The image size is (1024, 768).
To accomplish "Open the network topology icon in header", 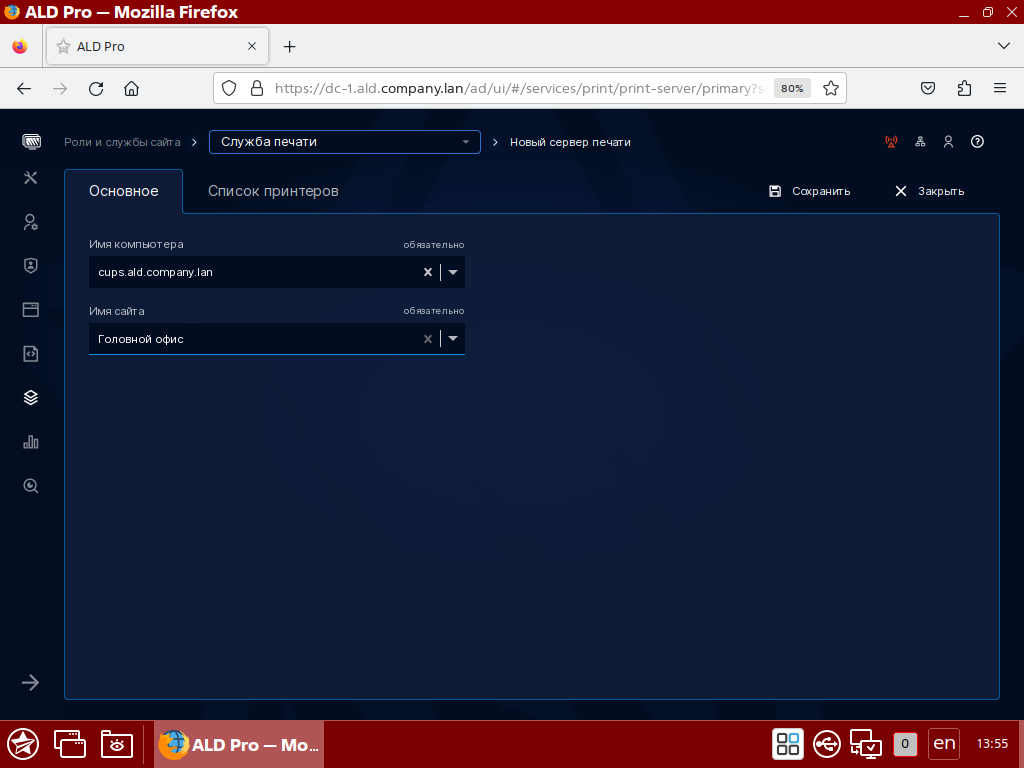I will click(920, 142).
